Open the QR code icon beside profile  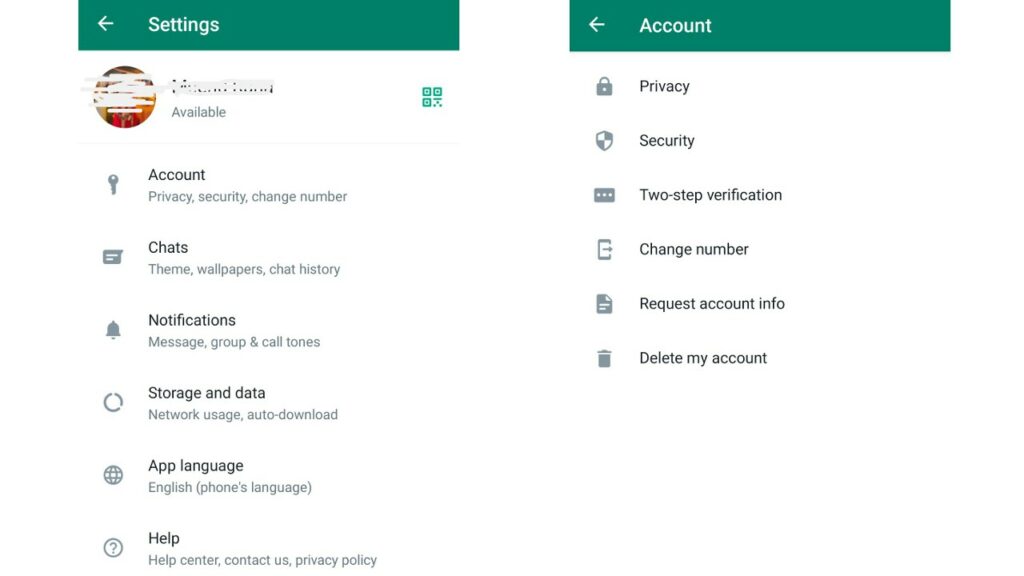432,97
